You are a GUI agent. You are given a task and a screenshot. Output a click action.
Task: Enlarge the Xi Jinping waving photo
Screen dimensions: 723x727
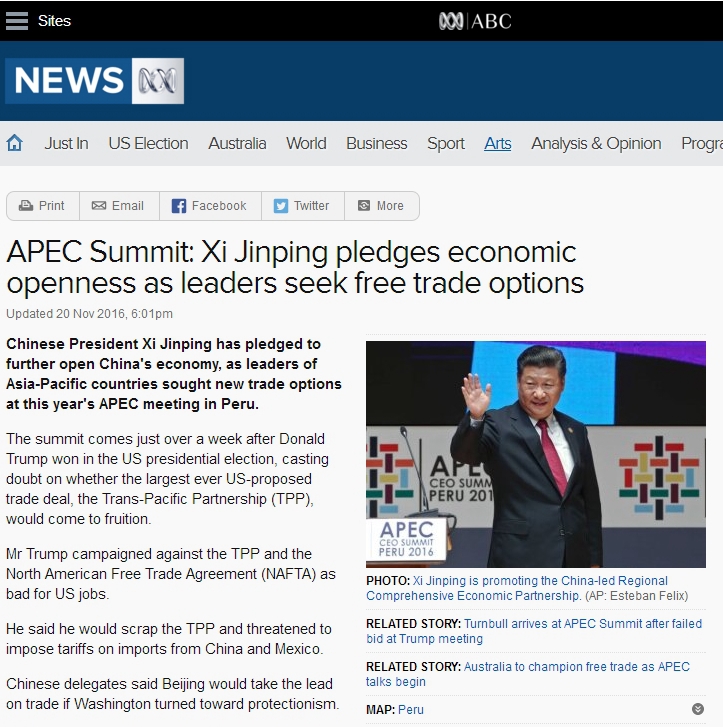point(535,454)
